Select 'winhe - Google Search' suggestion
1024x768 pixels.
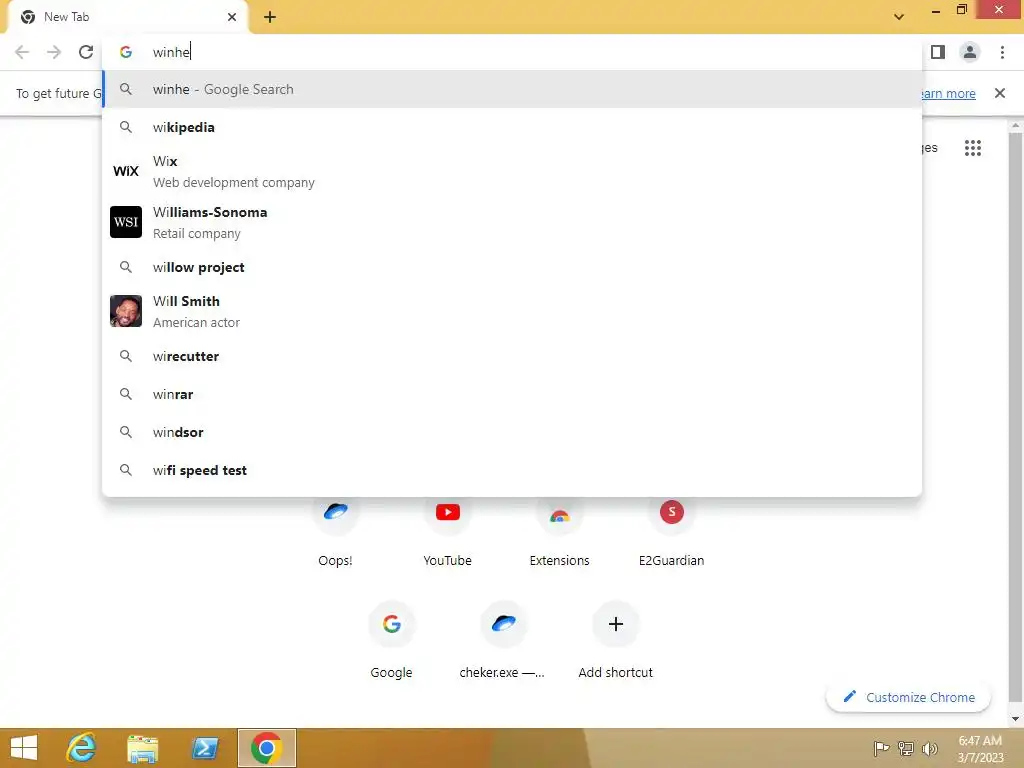(512, 89)
